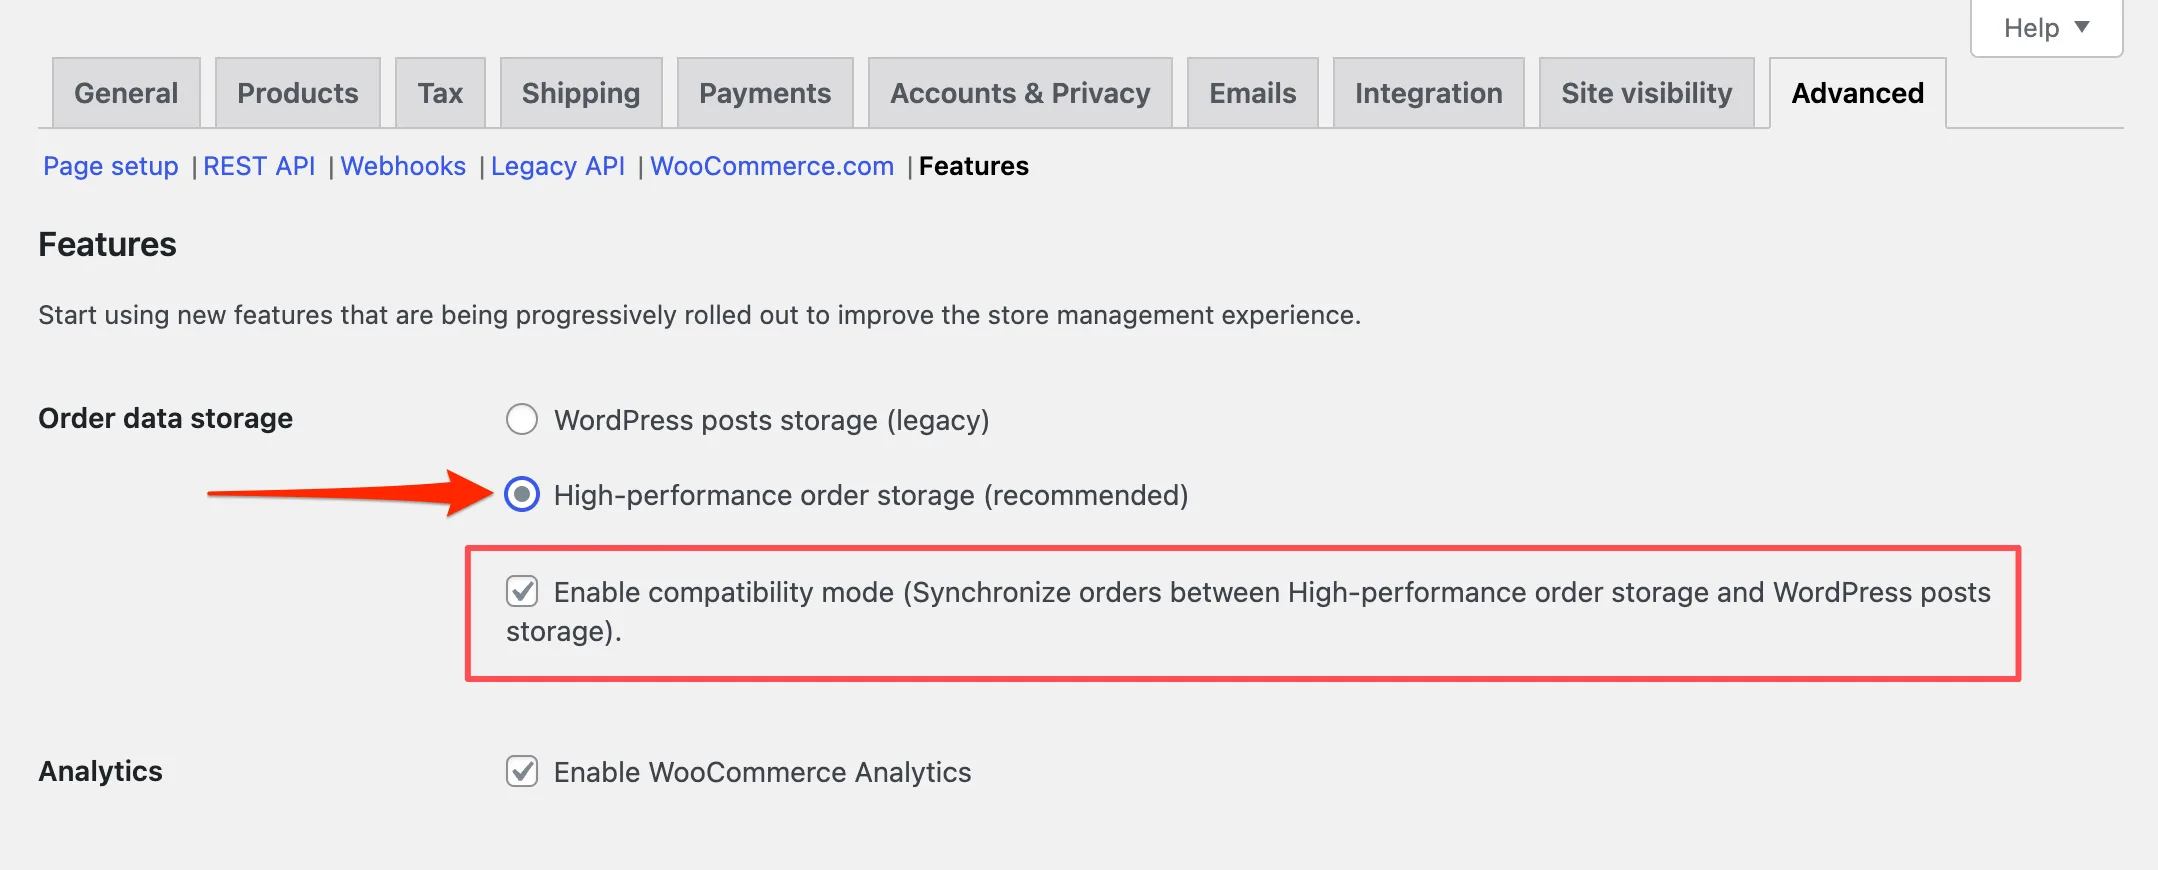
Task: Select the Site visibility tab
Action: tap(1647, 93)
